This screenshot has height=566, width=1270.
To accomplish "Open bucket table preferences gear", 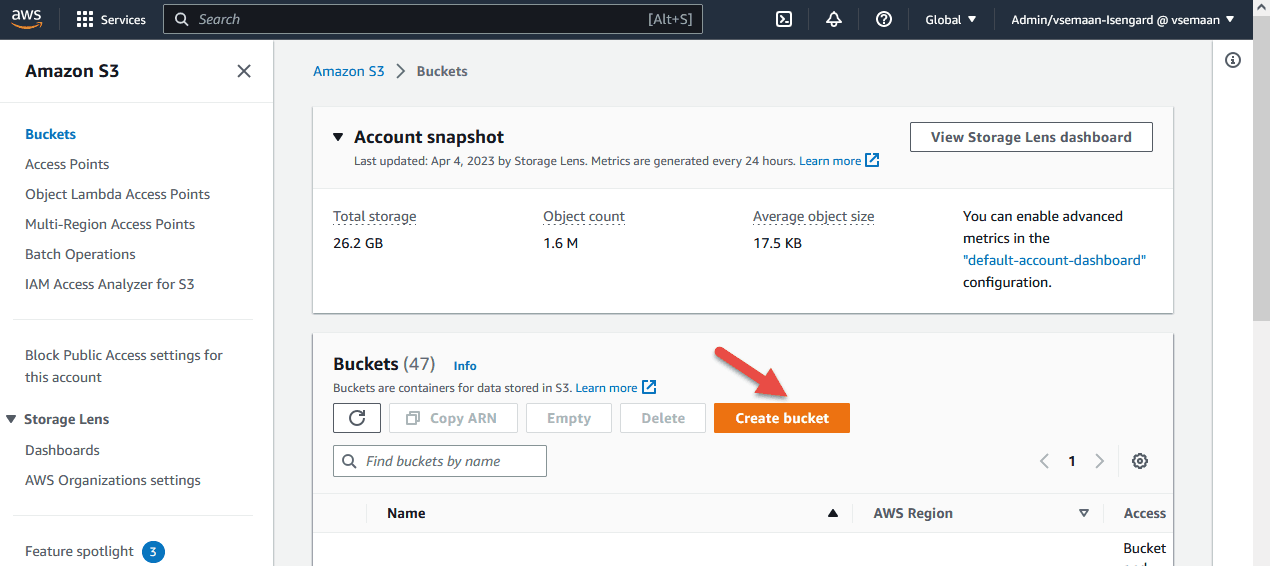I will [x=1140, y=461].
